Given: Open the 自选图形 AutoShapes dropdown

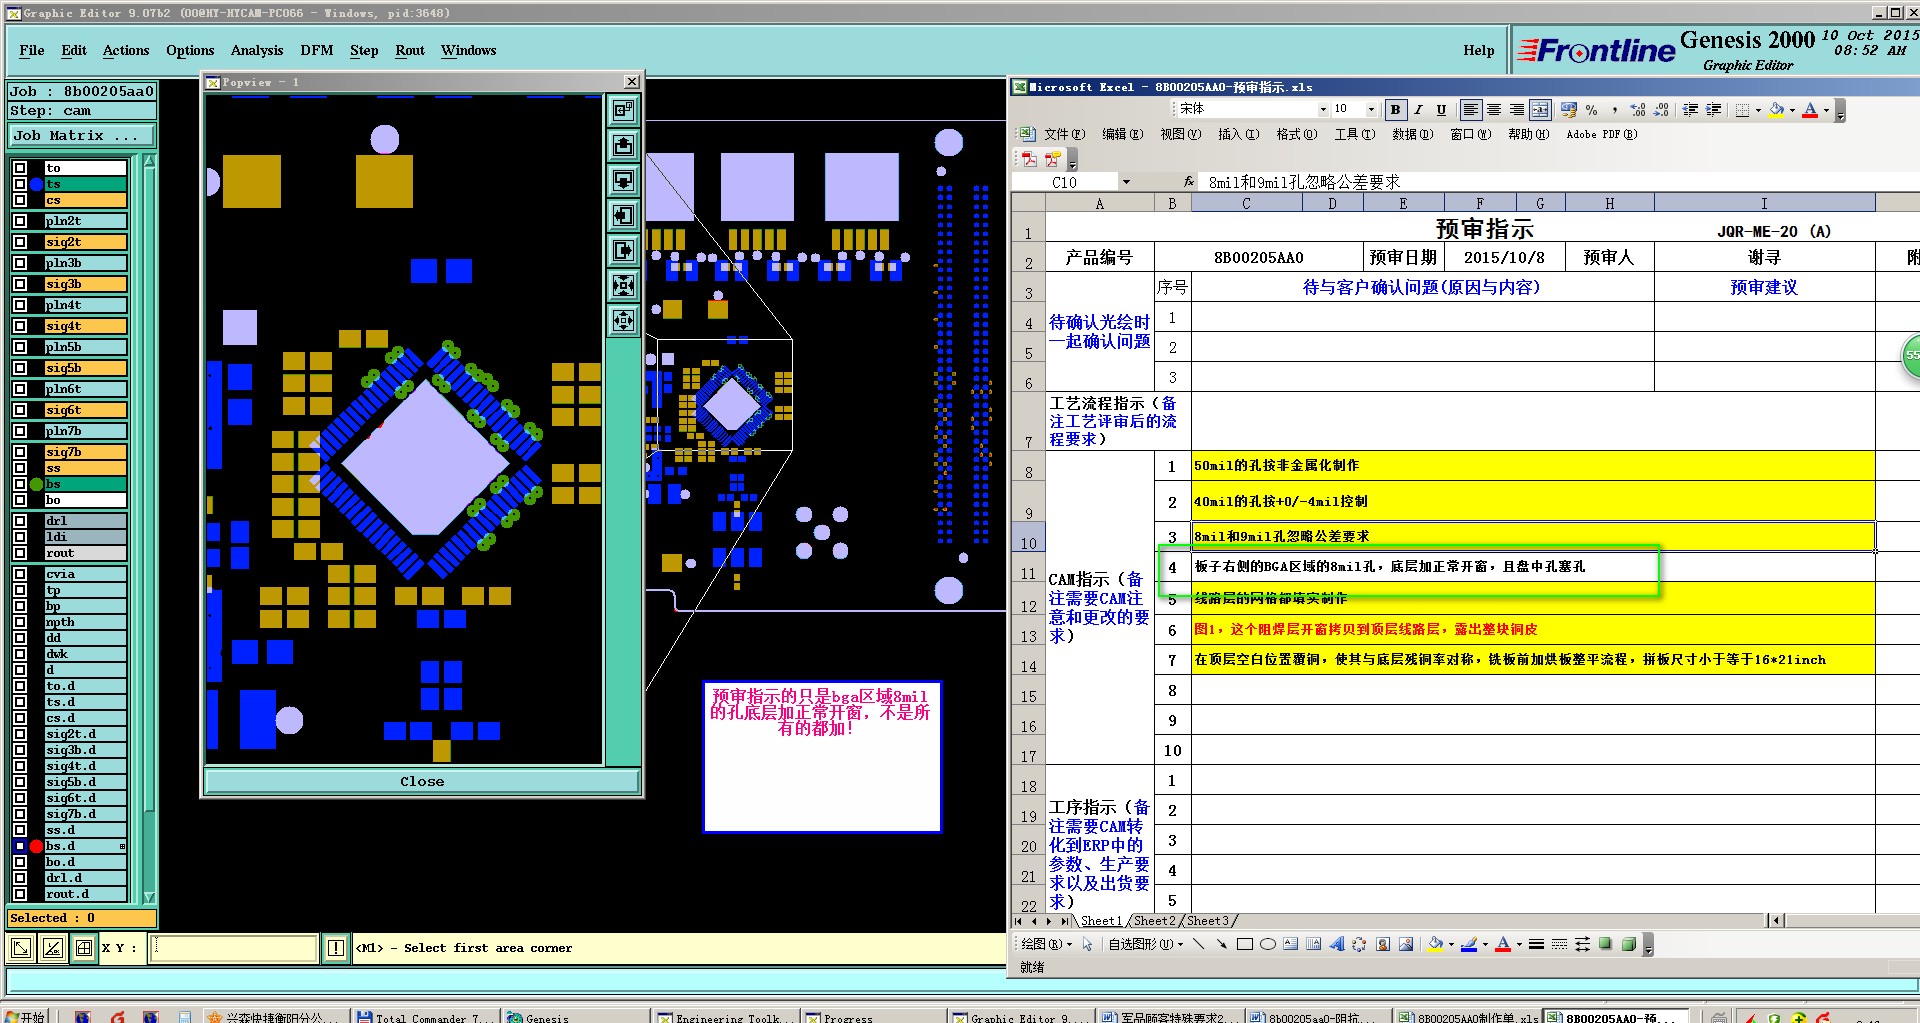Looking at the screenshot, I should click(x=1146, y=944).
